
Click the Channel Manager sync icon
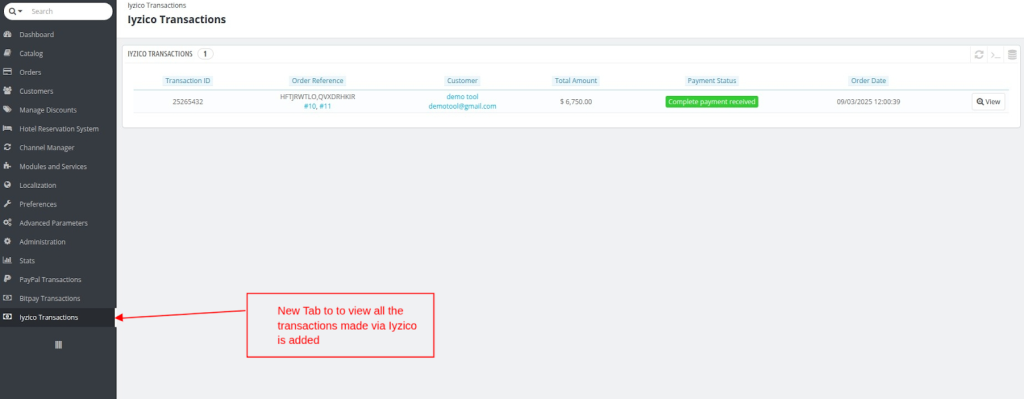point(7,148)
